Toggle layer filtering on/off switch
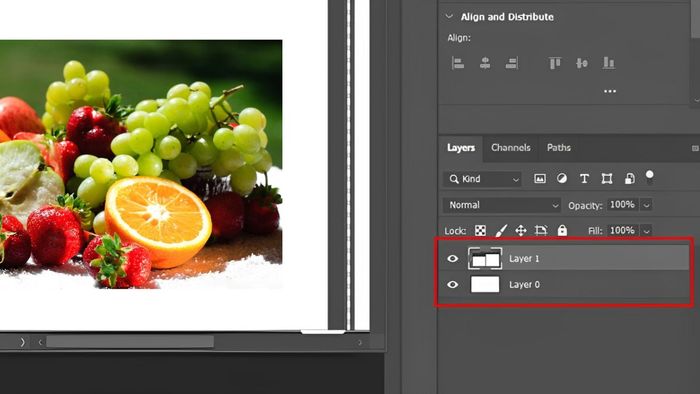 coord(650,177)
